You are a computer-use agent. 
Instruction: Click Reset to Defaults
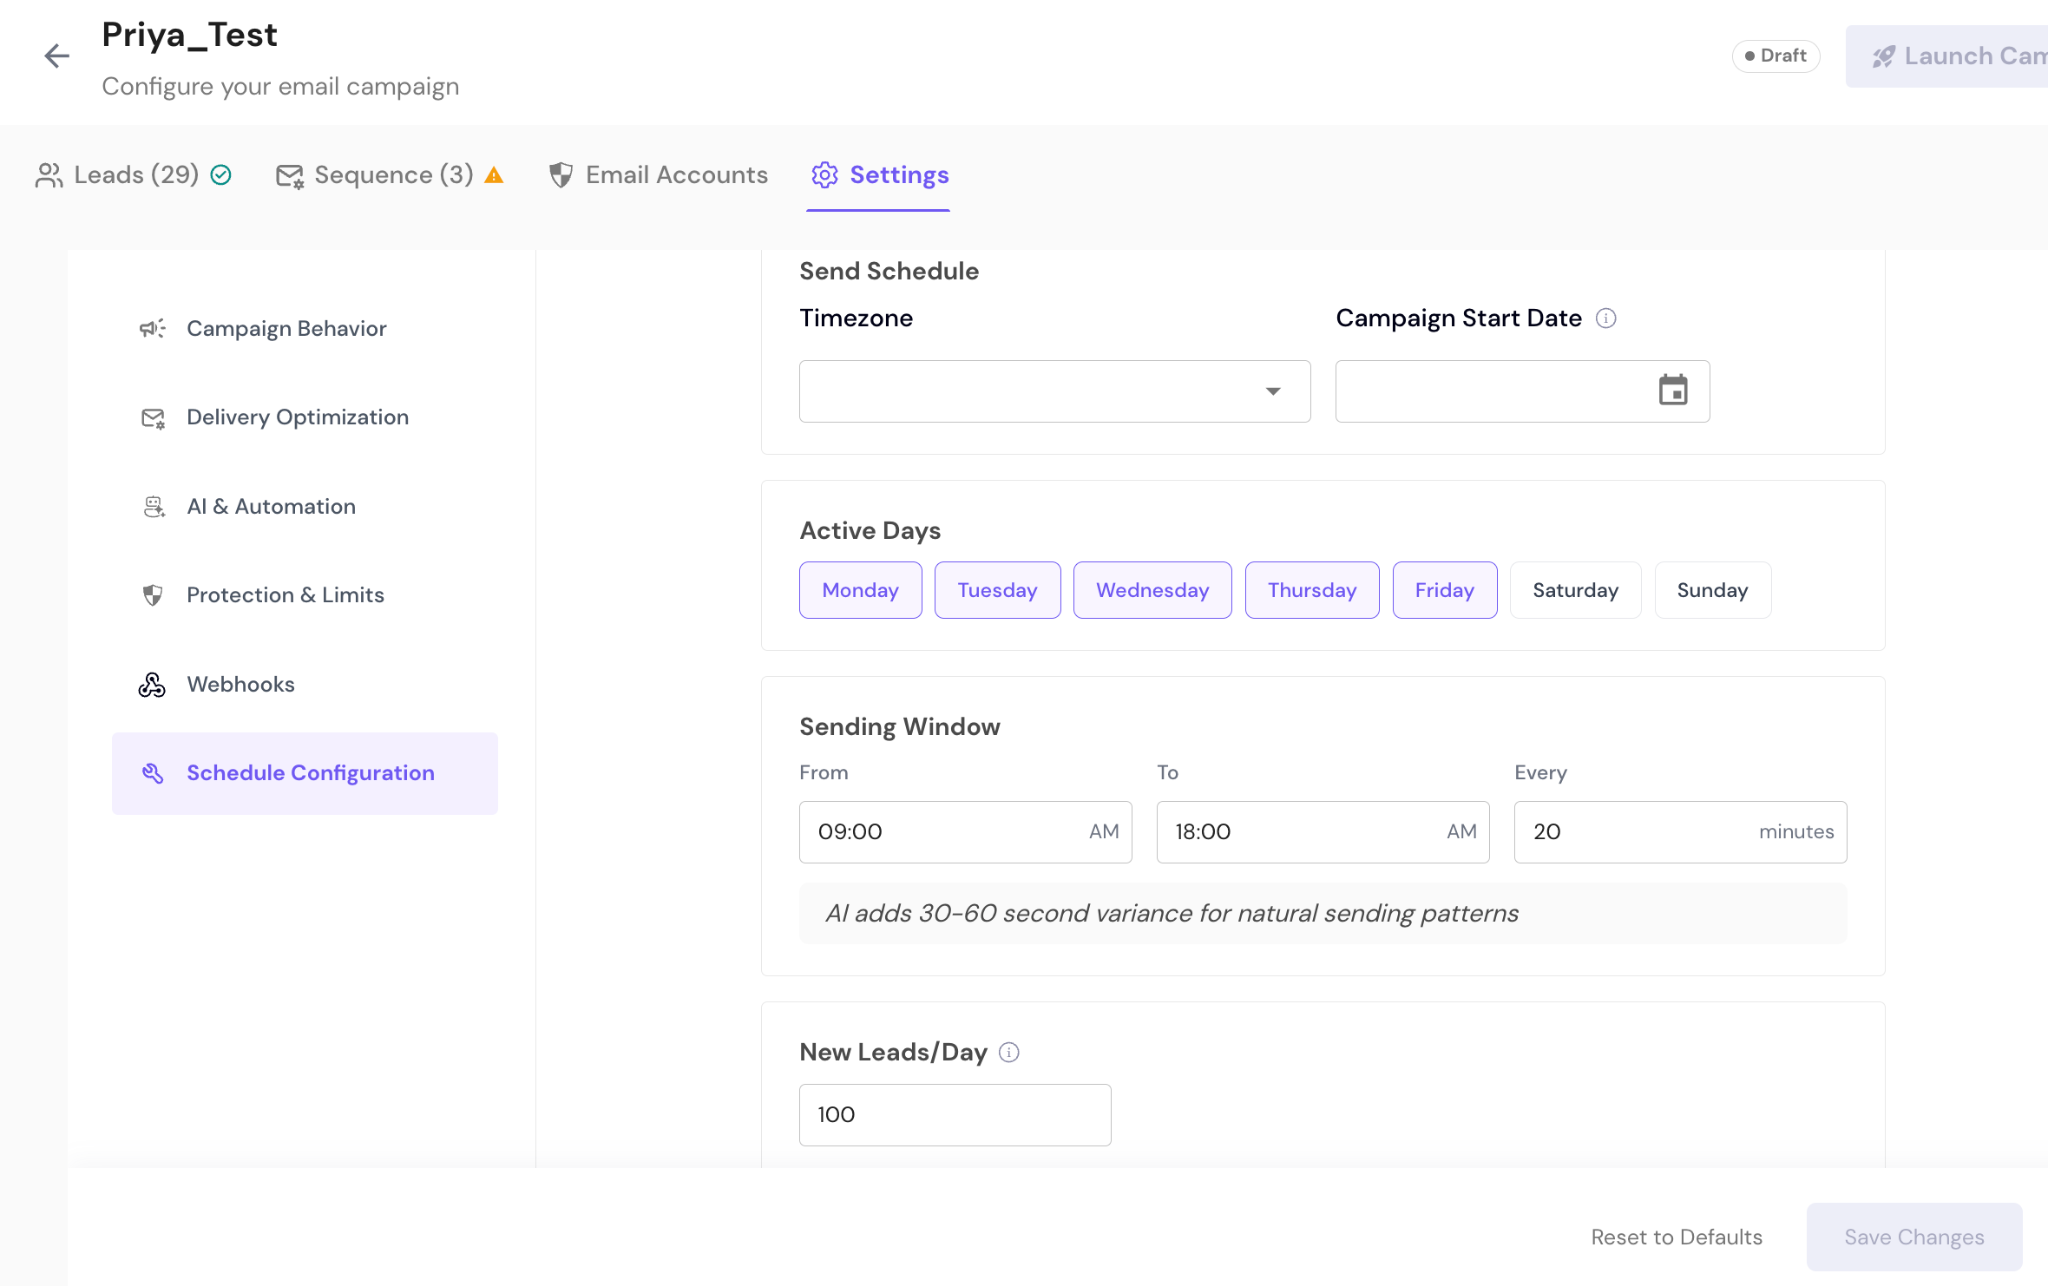(x=1676, y=1237)
